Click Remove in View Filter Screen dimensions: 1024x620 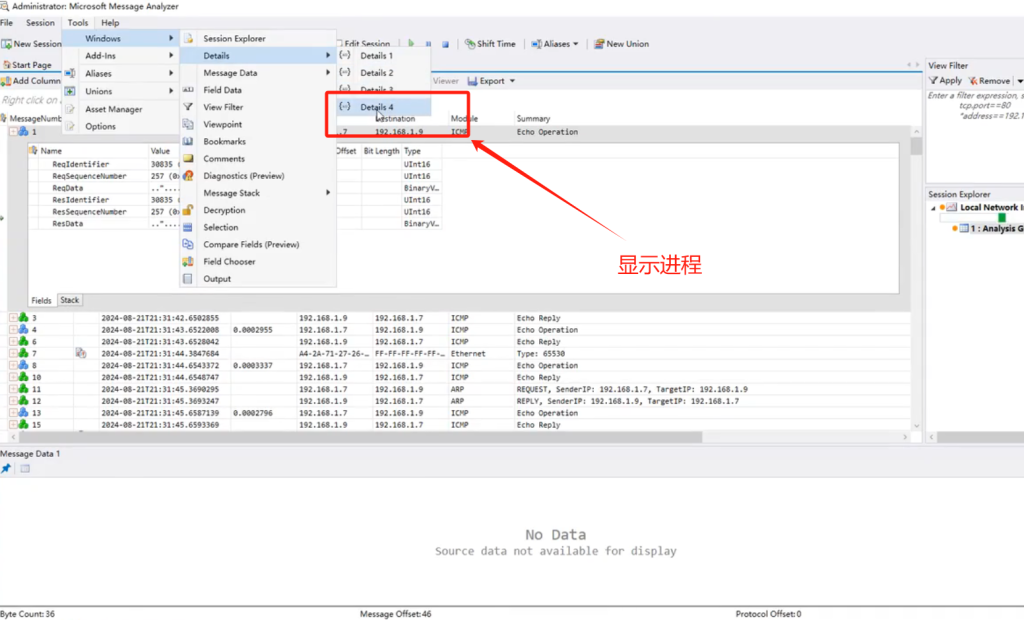pos(989,80)
